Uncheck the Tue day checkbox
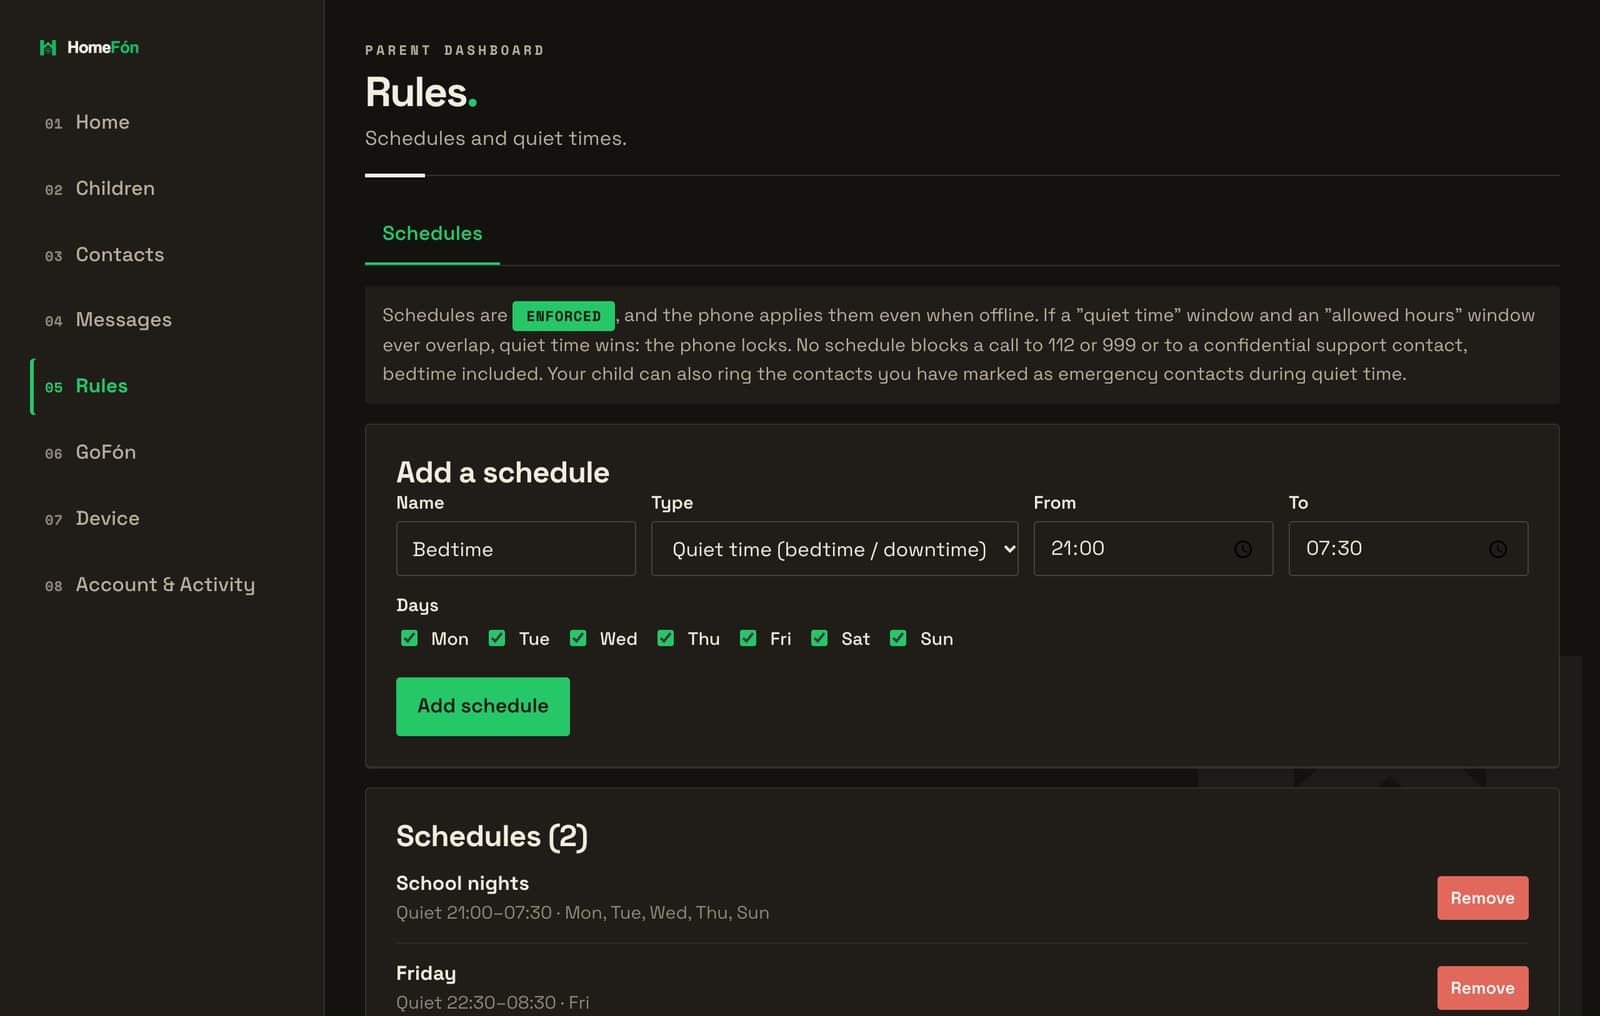 (496, 638)
